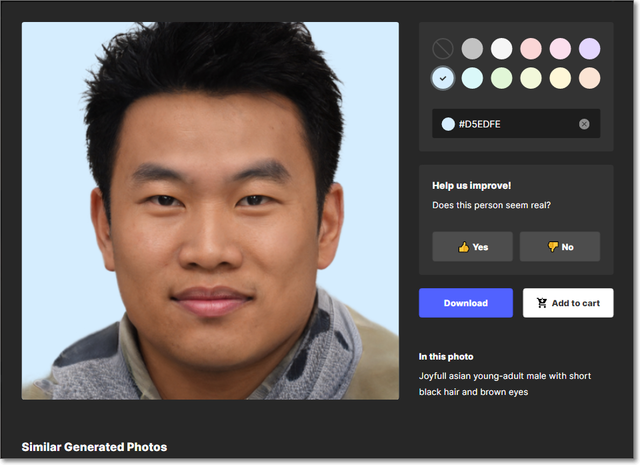640x465 pixels.
Task: Click the thumbs-up icon on Yes
Action: 463,247
